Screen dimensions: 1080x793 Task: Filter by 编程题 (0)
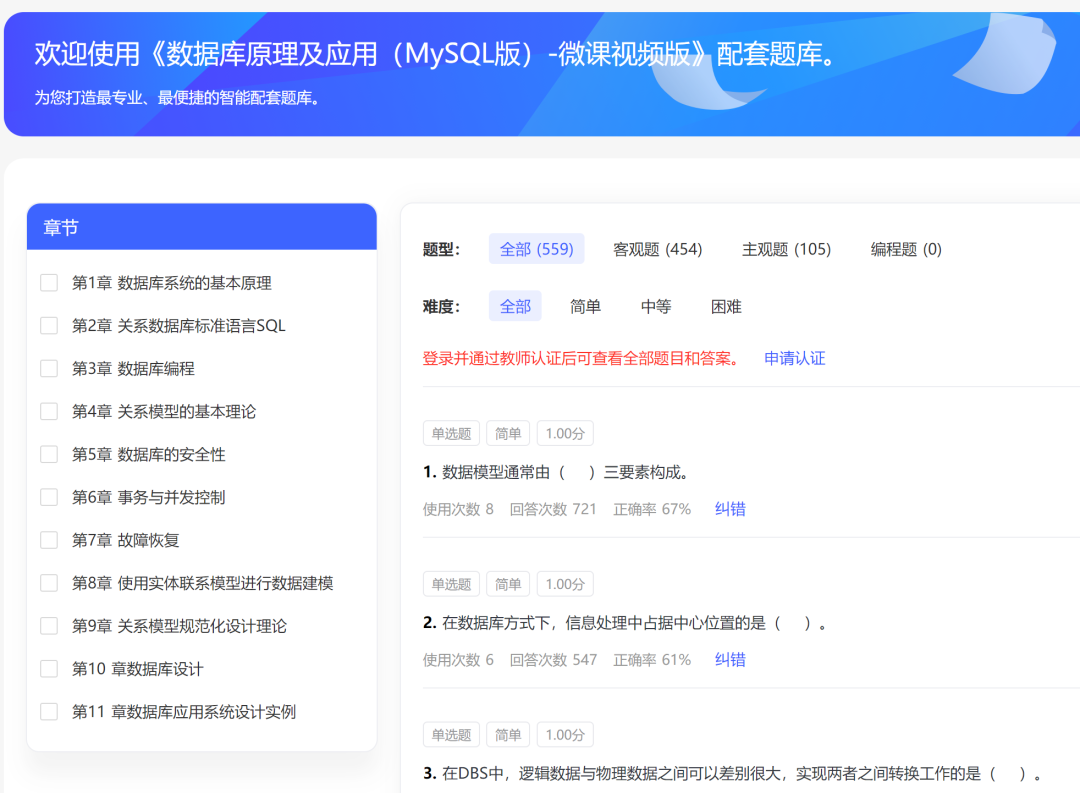click(x=906, y=249)
